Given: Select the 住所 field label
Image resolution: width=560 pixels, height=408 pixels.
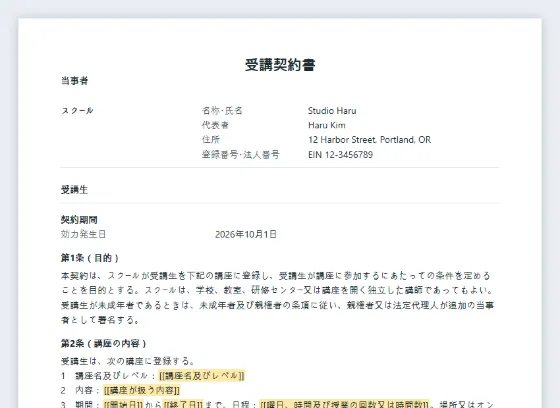Looking at the screenshot, I should click(211, 140).
